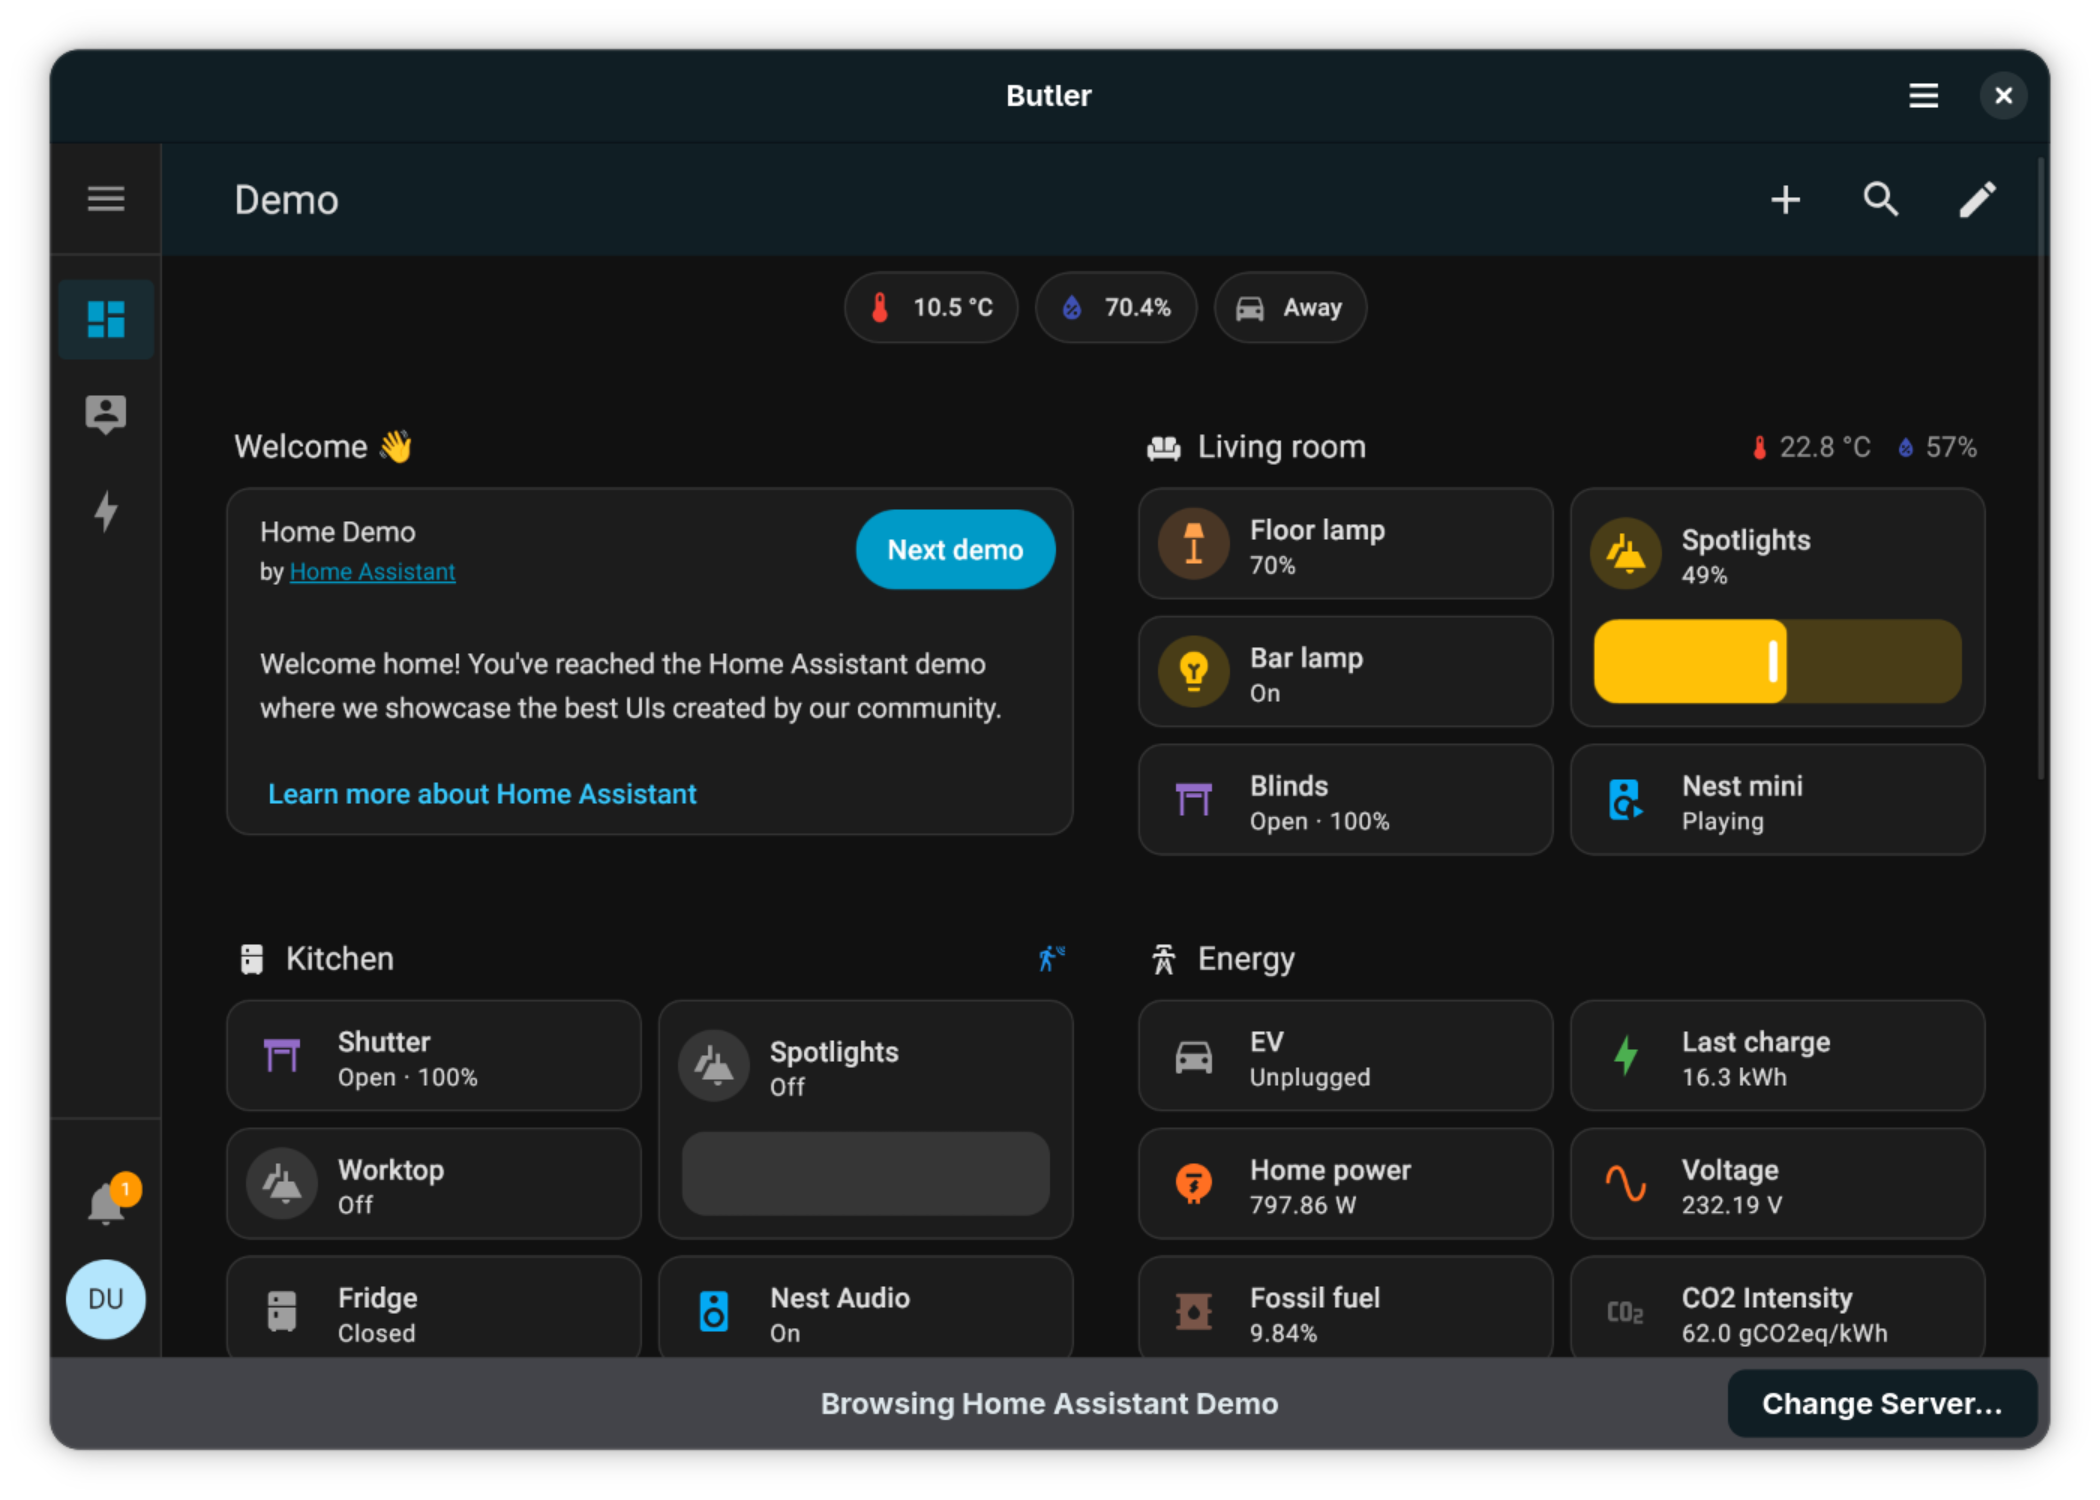The image size is (2100, 1500).
Task: Click the DU user profile avatar
Action: coord(106,1299)
